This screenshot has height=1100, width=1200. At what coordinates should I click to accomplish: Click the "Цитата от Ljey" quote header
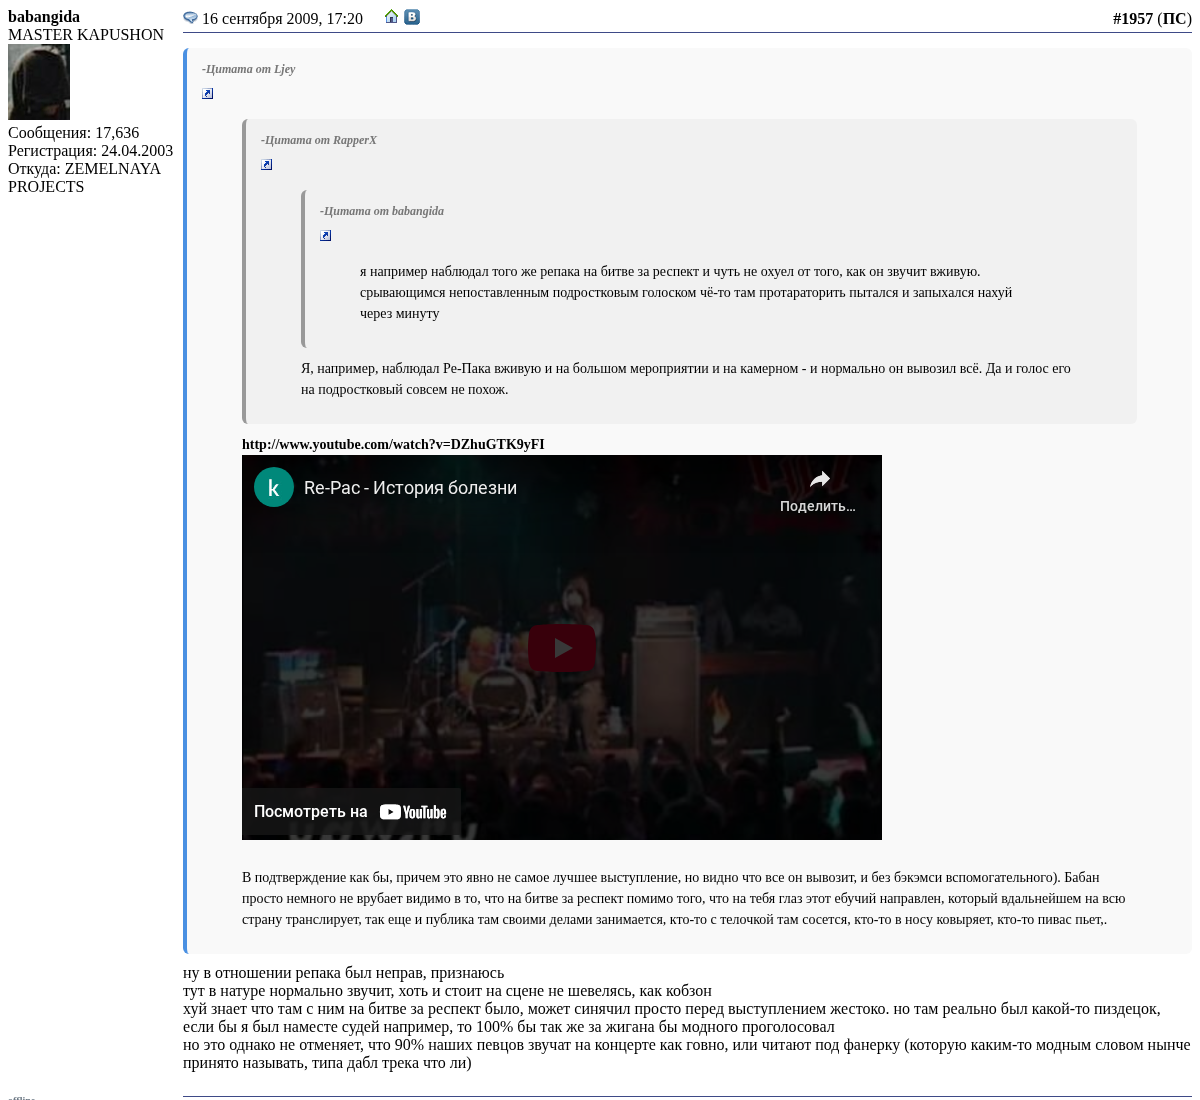coord(249,69)
